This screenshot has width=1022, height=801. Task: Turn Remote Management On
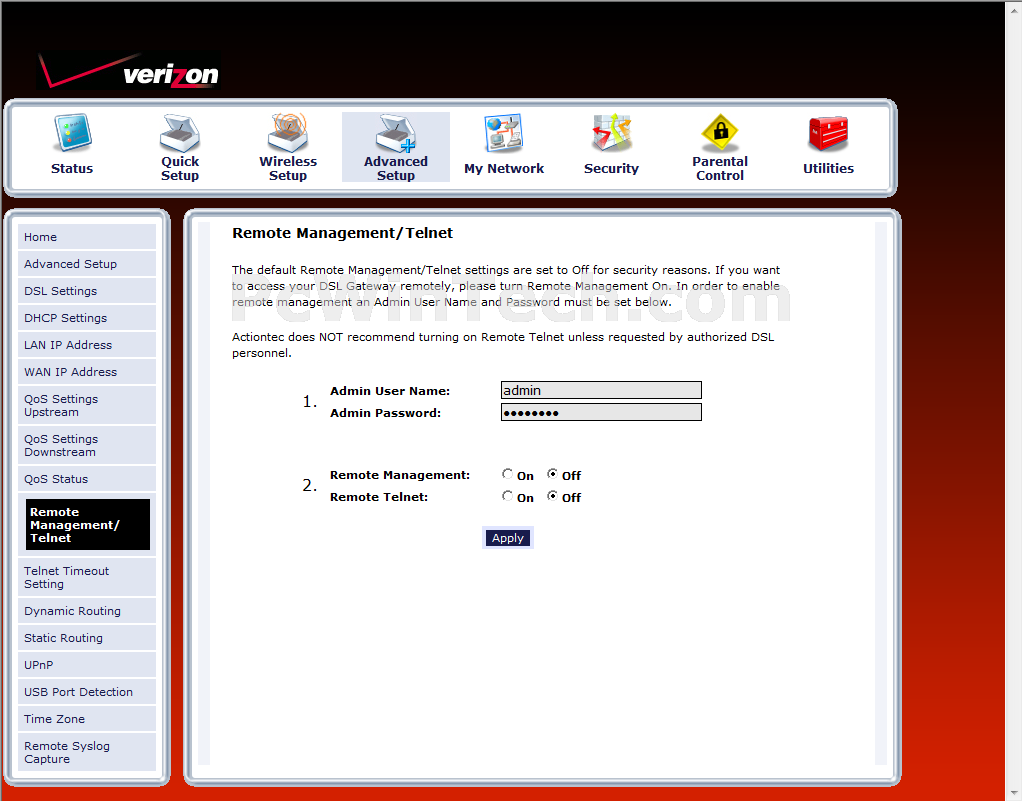coord(507,474)
